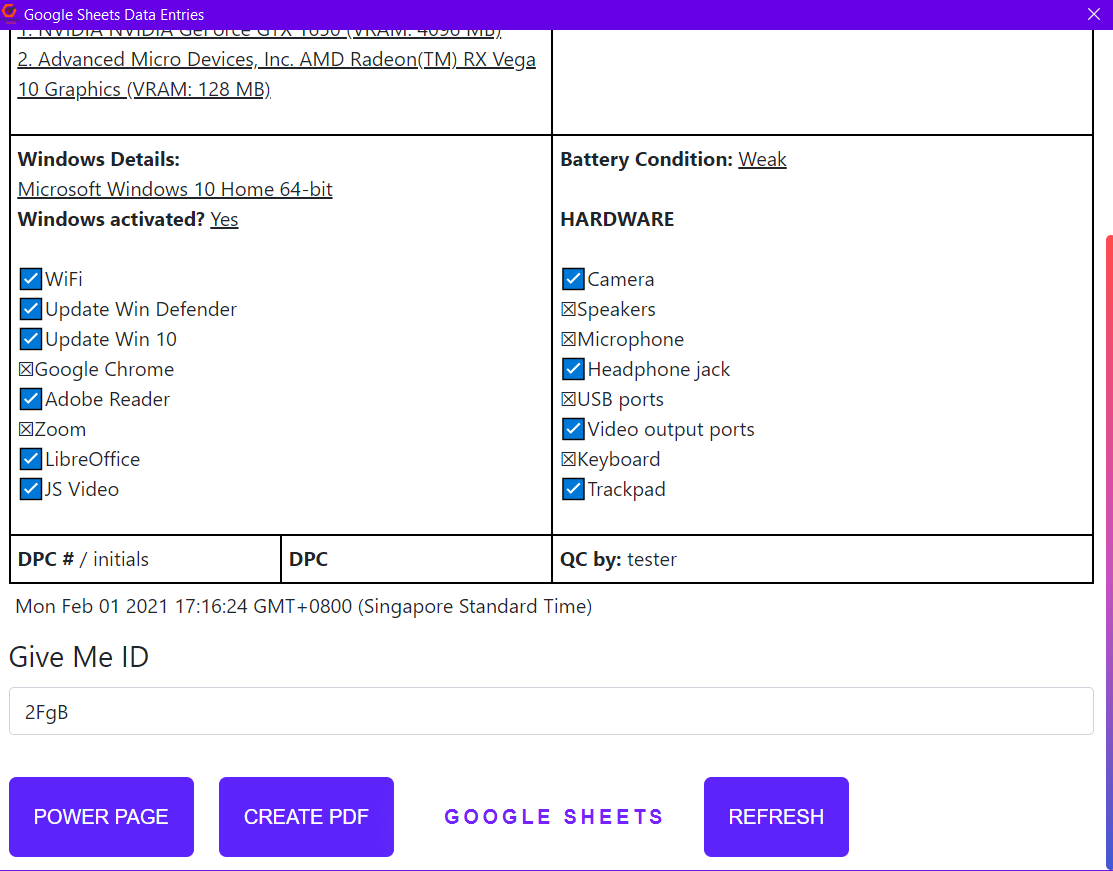Click the Microsoft Windows 10 Home 64-bit text

click(x=175, y=189)
